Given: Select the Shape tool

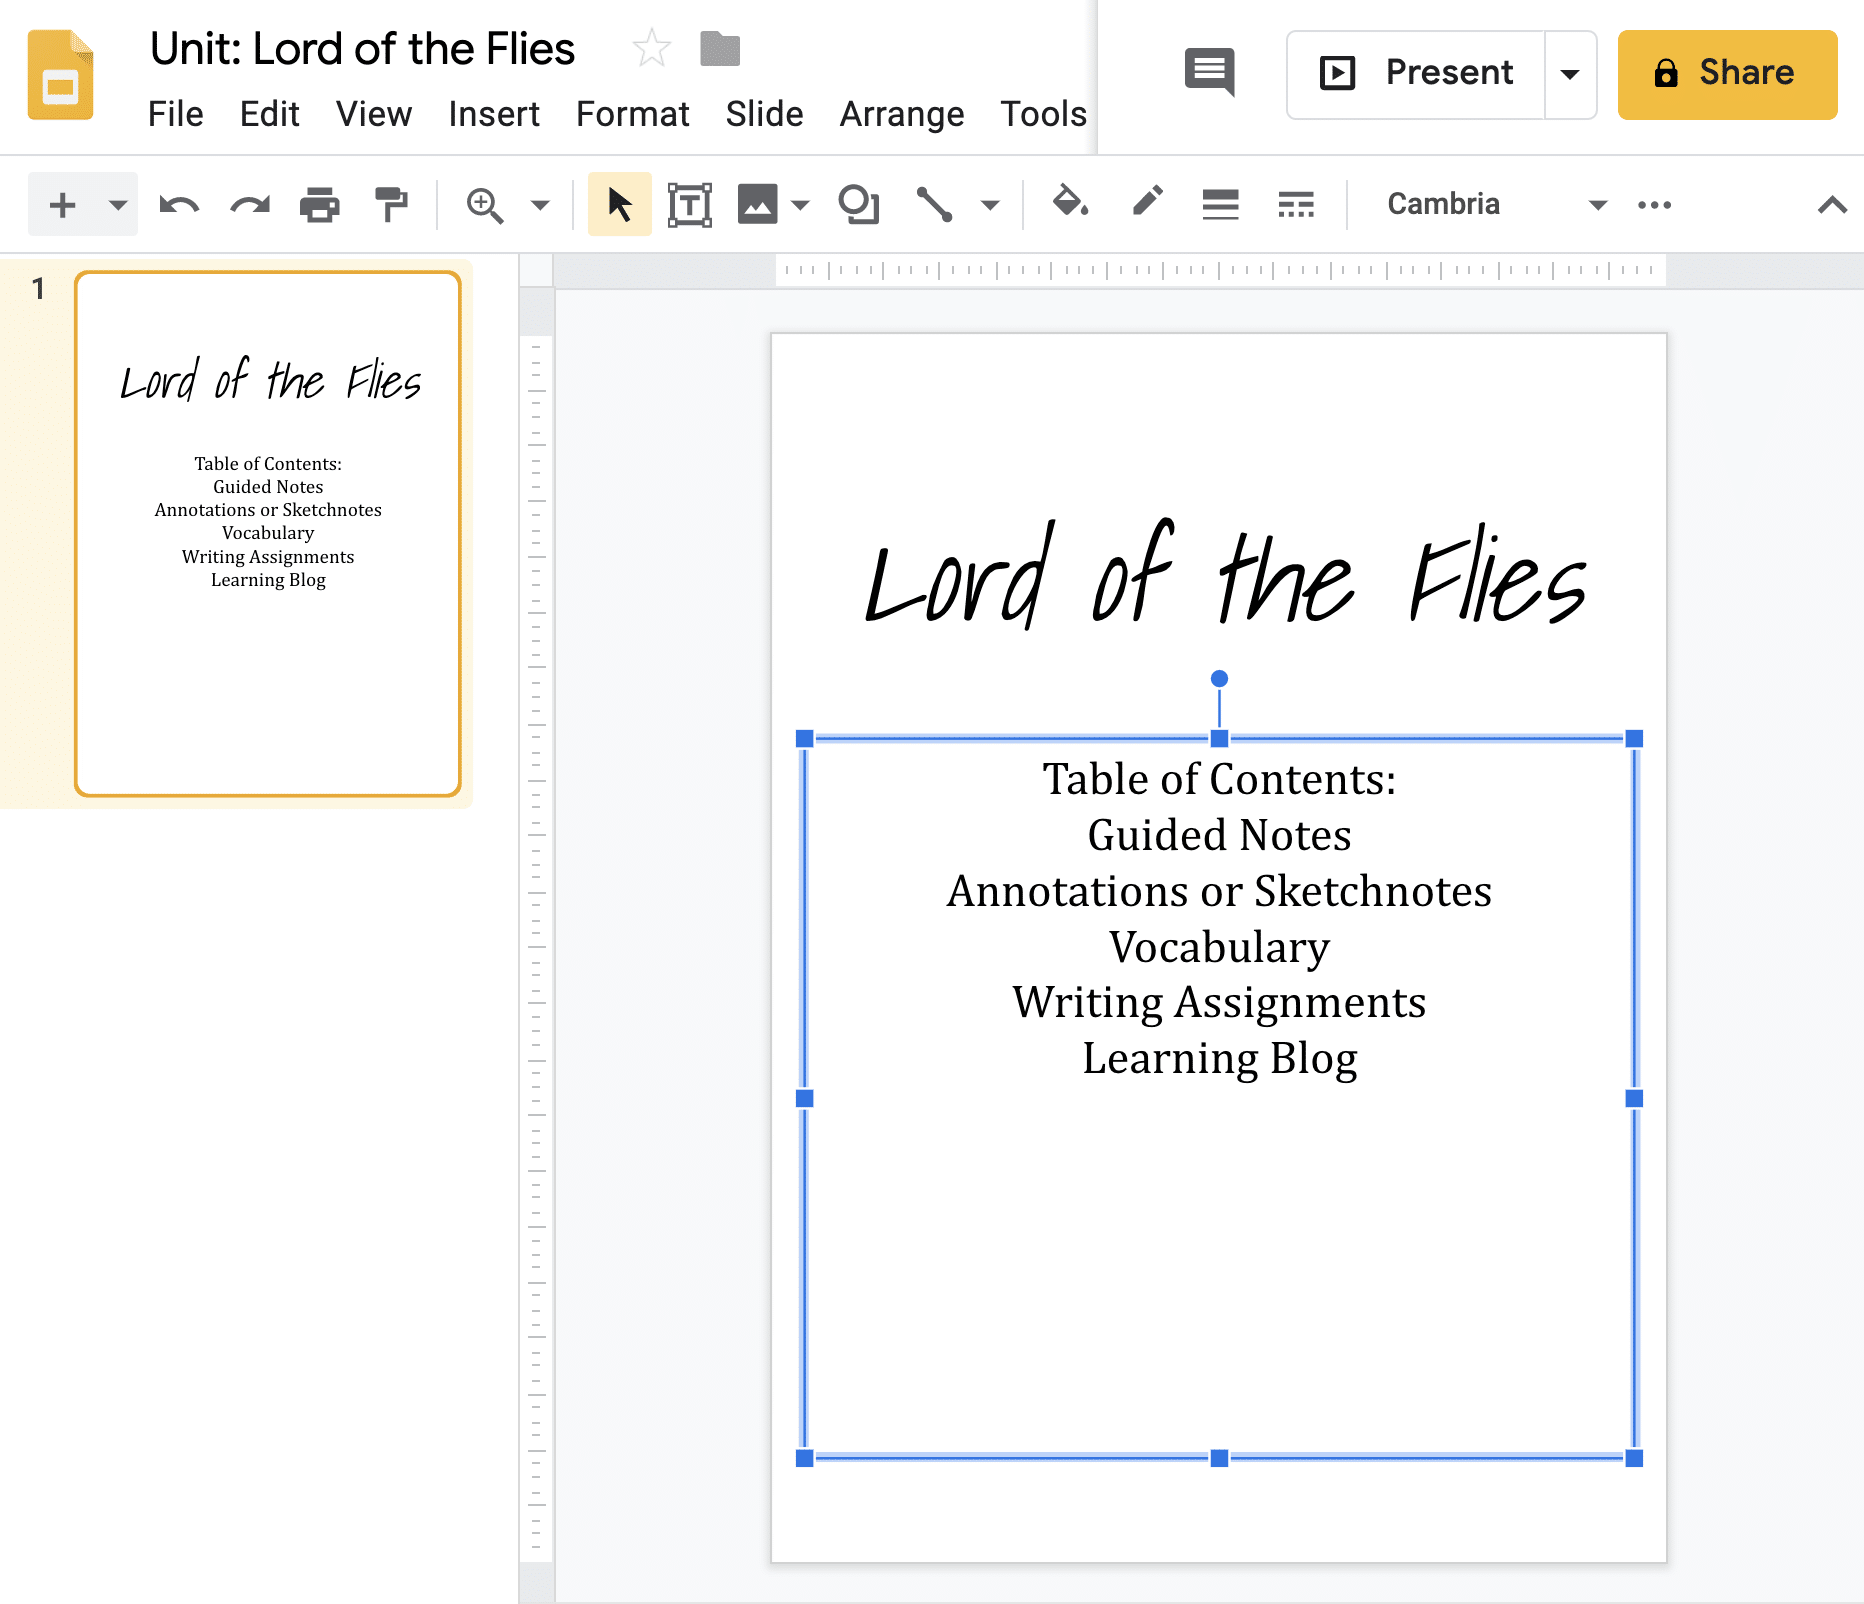Looking at the screenshot, I should coord(858,204).
